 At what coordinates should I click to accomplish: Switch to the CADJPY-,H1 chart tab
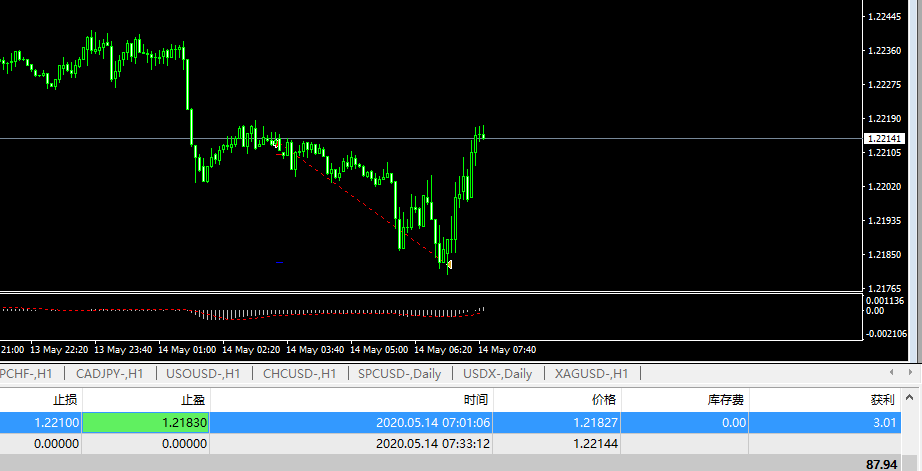[110, 373]
